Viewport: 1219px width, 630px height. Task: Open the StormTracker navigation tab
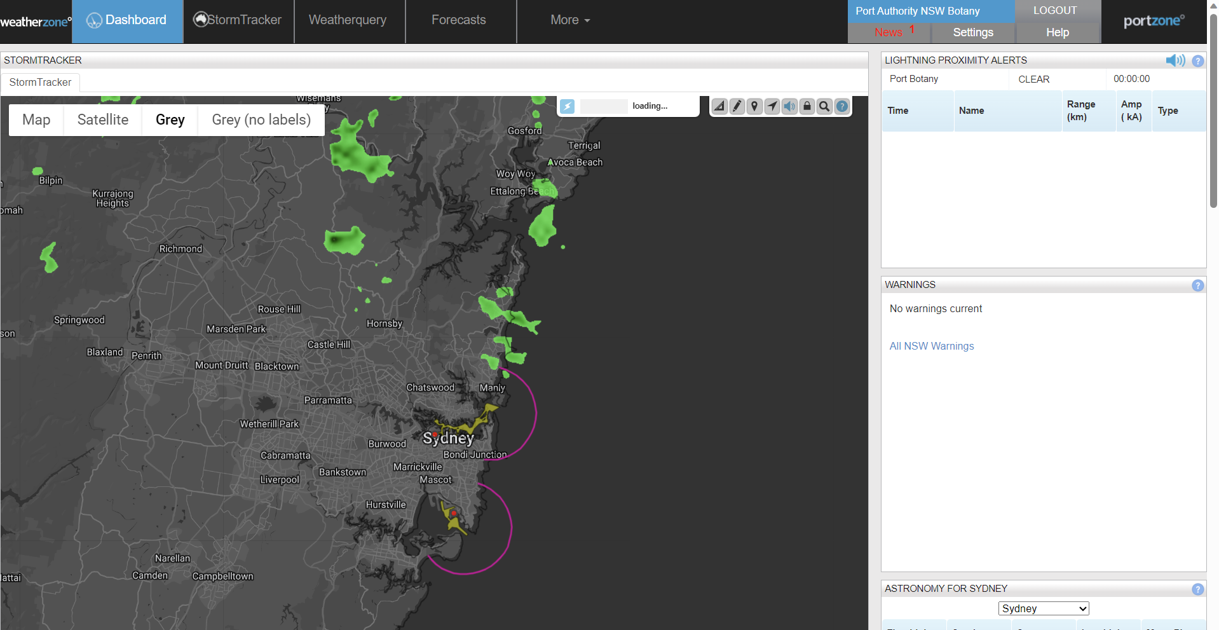[238, 20]
